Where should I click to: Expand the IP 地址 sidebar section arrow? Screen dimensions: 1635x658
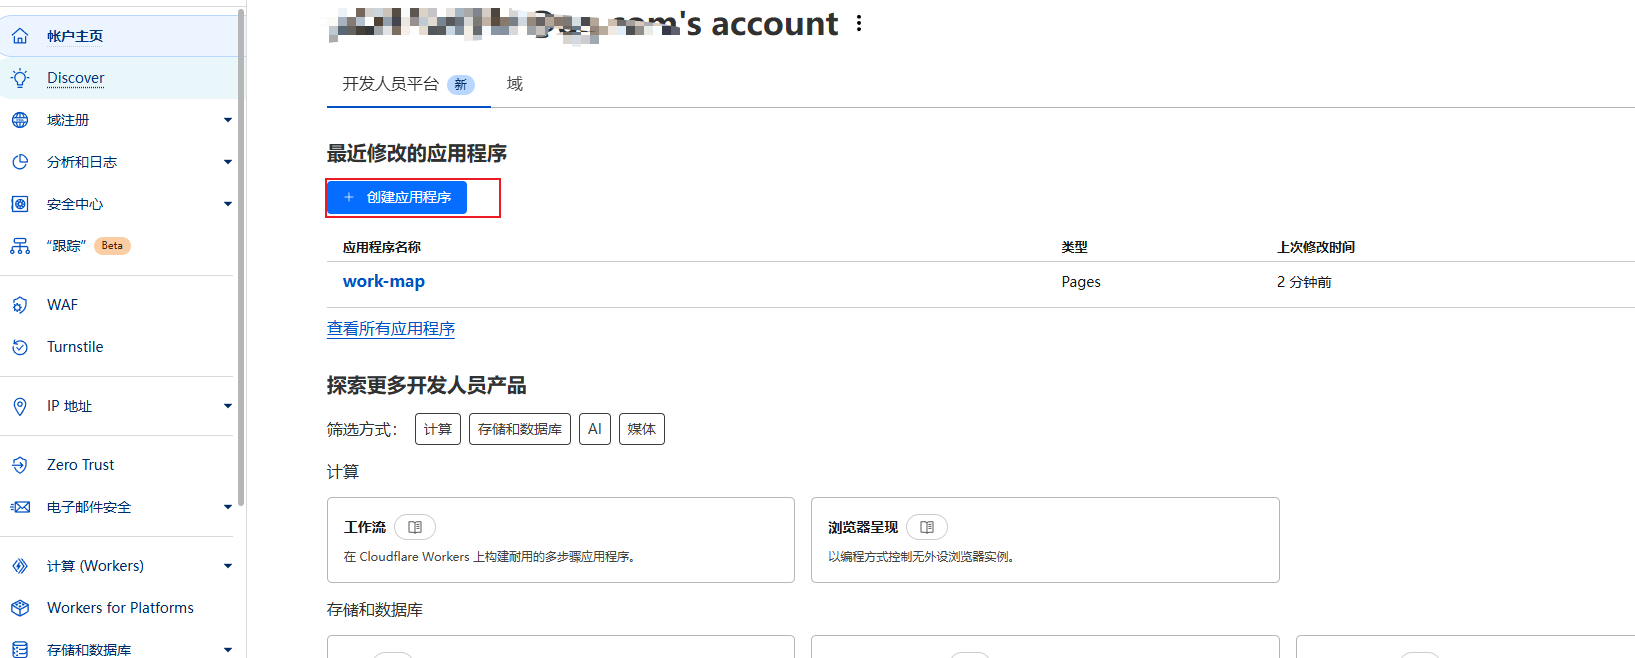coord(228,406)
